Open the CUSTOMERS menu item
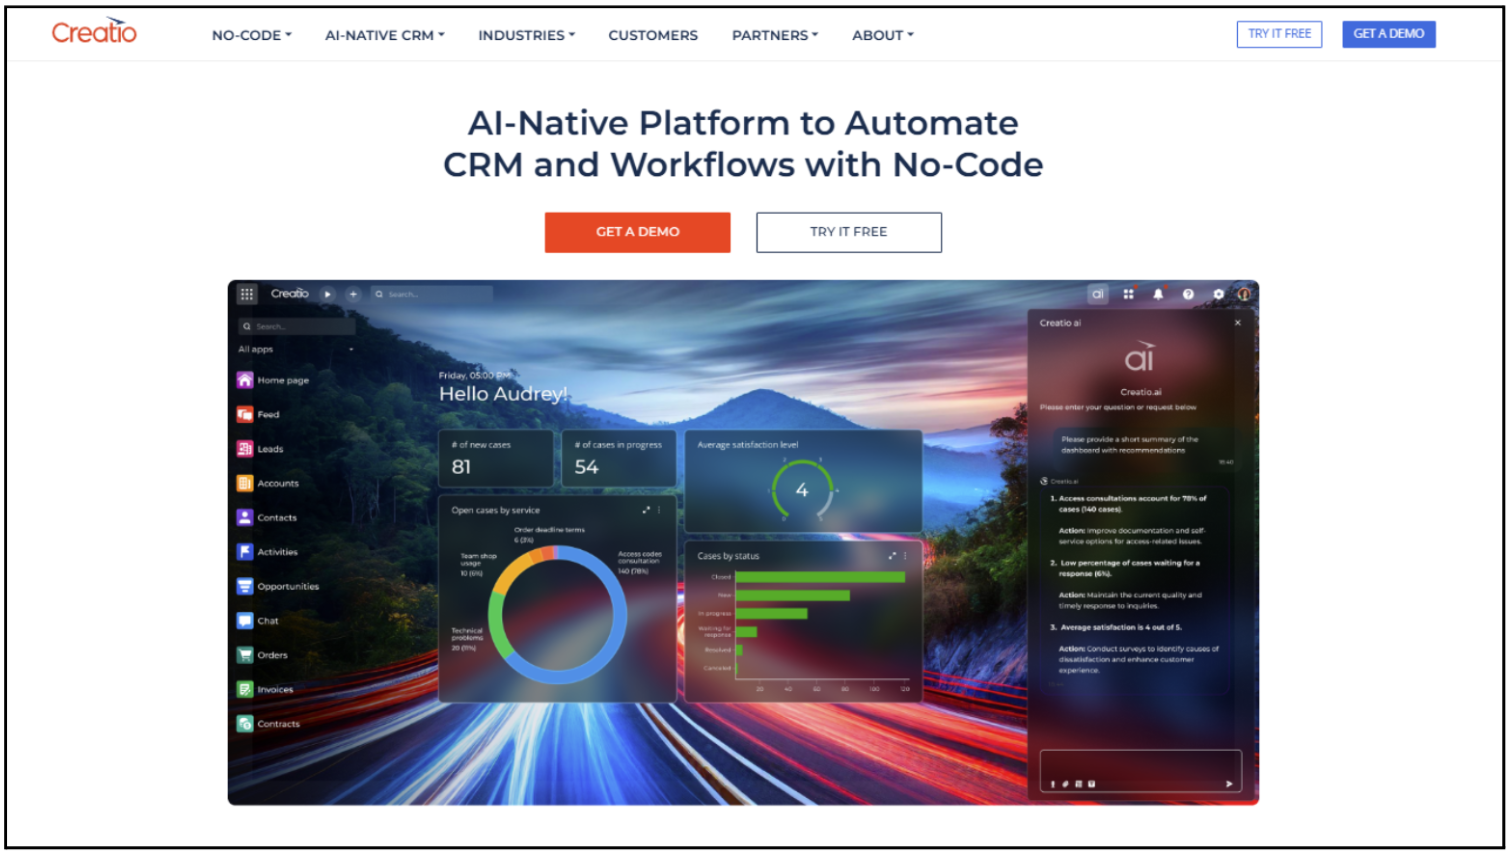1507x851 pixels. click(x=653, y=35)
